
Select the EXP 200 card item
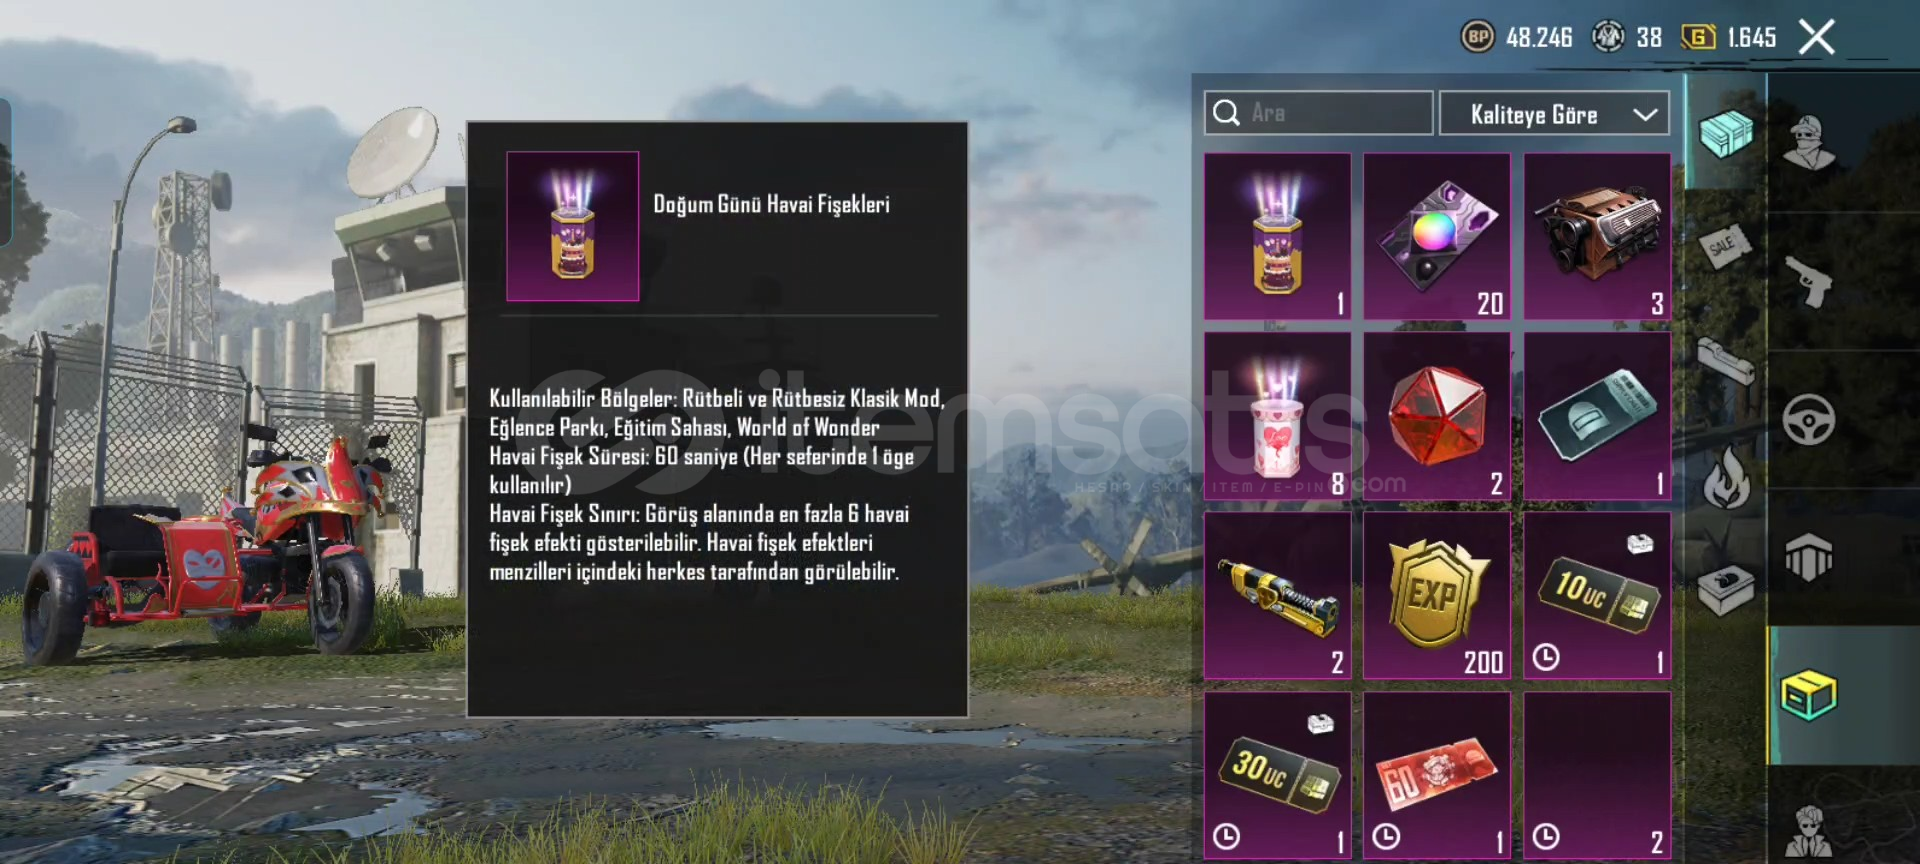(1437, 596)
